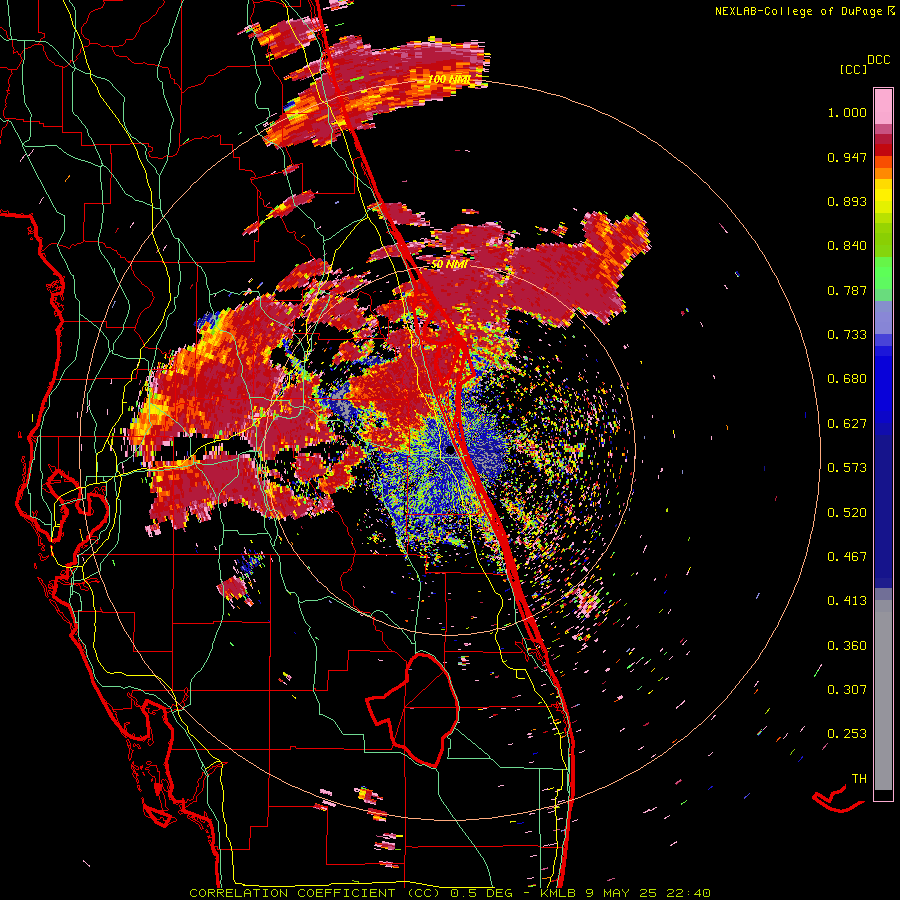Select the 0.627 scale value

847,424
